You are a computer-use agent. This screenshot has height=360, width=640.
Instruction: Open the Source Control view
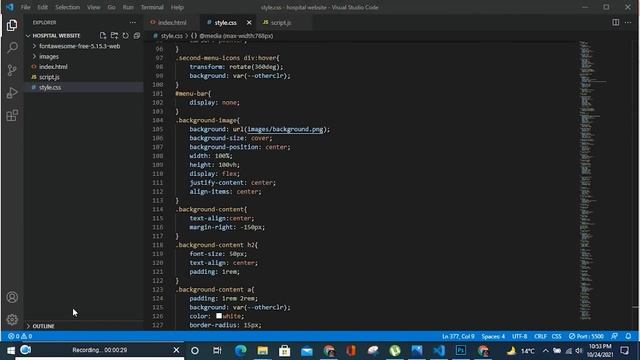(12, 70)
